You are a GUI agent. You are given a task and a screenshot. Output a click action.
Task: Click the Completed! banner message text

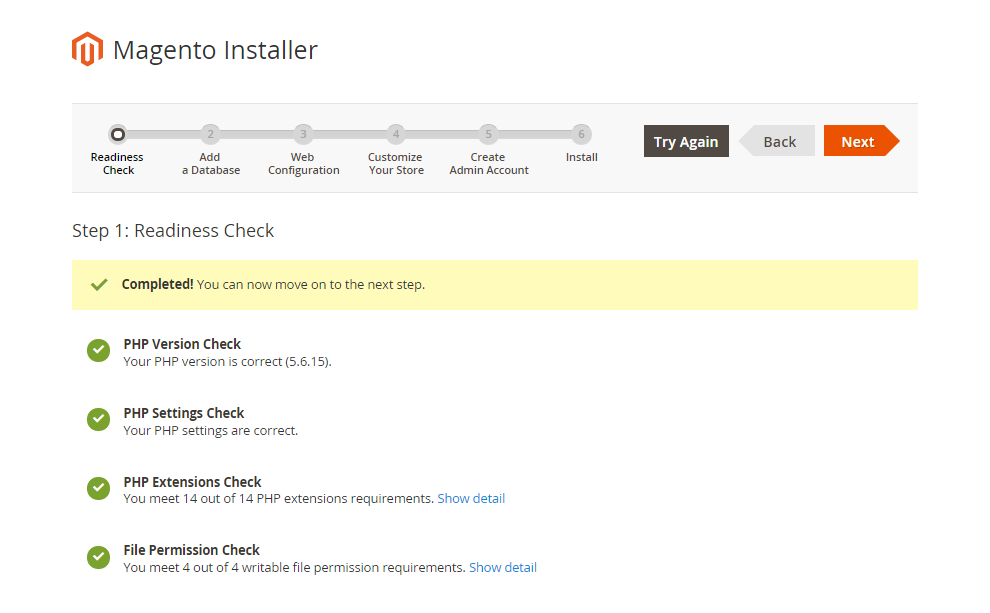(x=273, y=285)
